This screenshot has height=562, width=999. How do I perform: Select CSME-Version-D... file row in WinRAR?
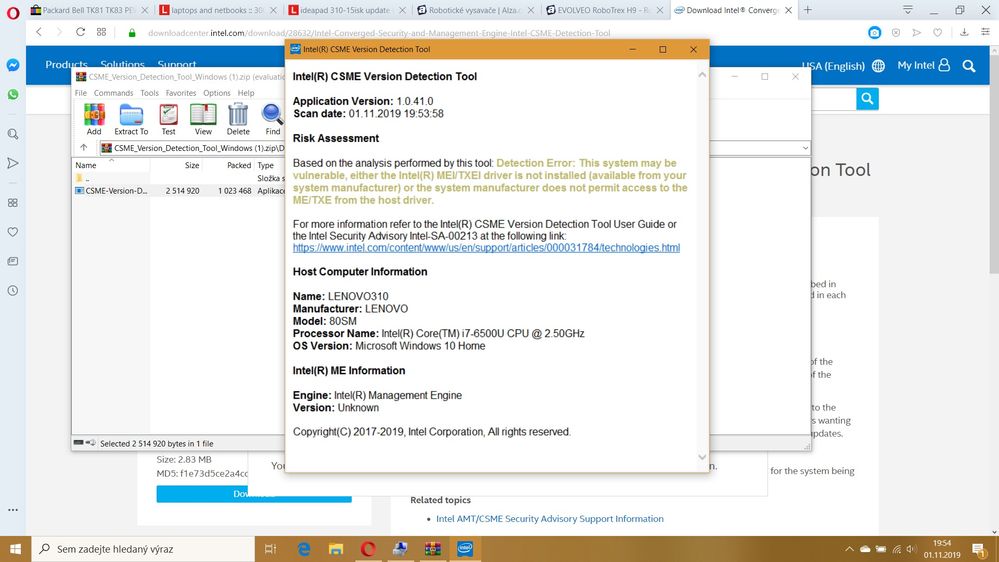coord(179,191)
